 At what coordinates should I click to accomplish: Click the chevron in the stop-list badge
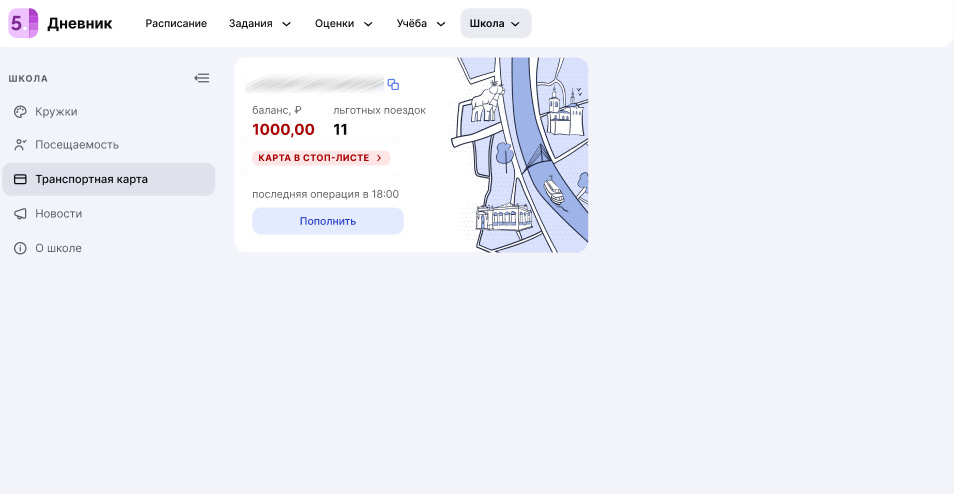(x=379, y=158)
